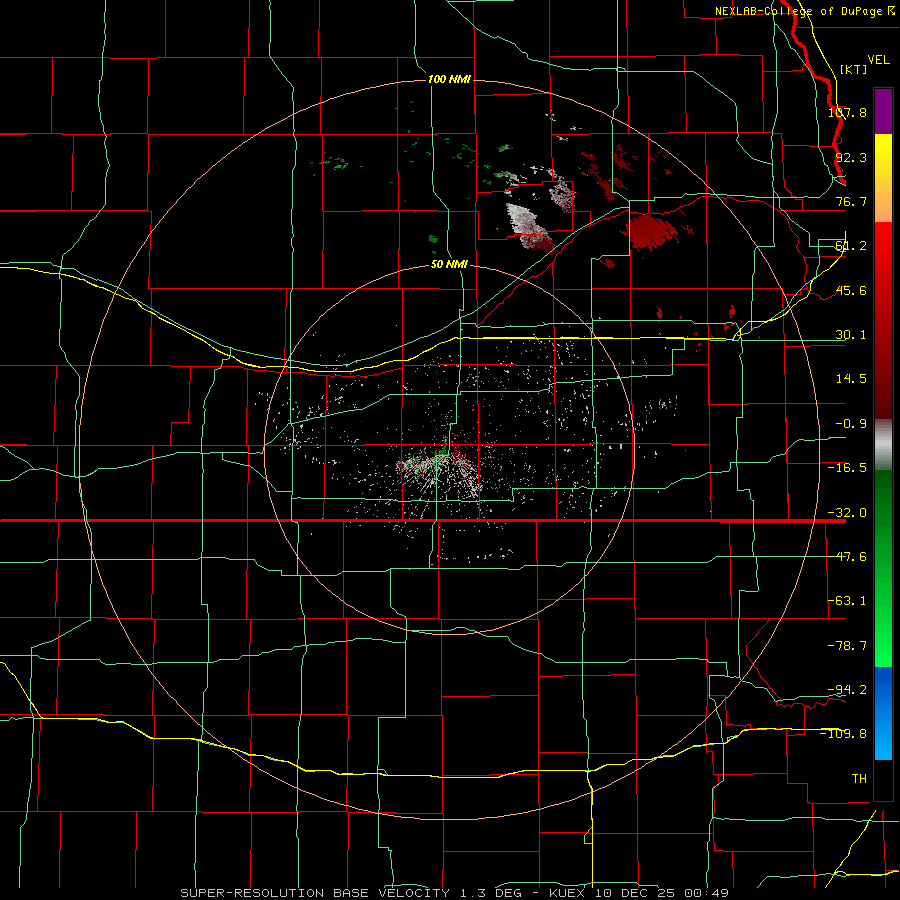Select the -109.8 scale value

point(844,734)
